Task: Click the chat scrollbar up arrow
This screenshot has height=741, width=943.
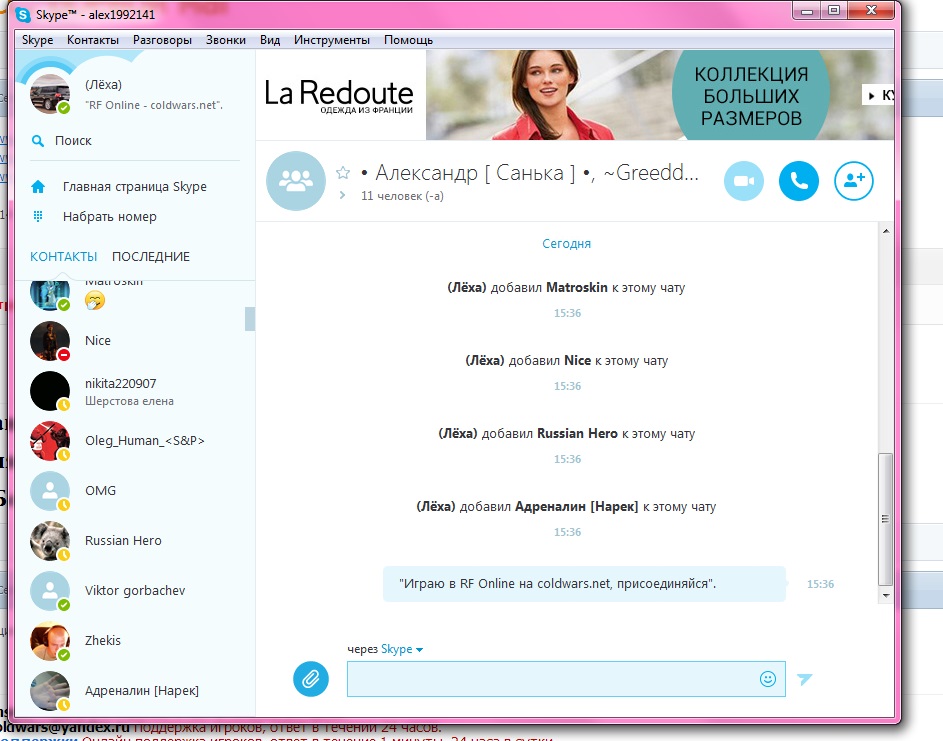Action: tap(885, 231)
